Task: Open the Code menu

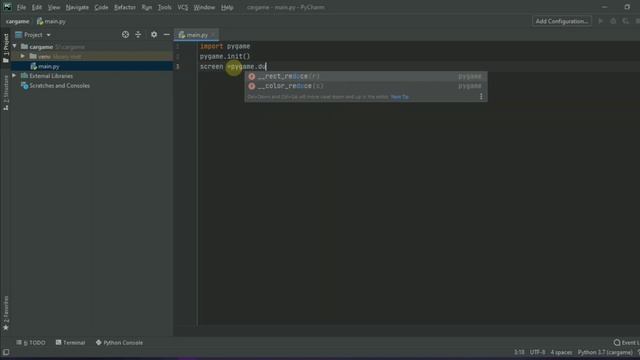Action: point(101,7)
